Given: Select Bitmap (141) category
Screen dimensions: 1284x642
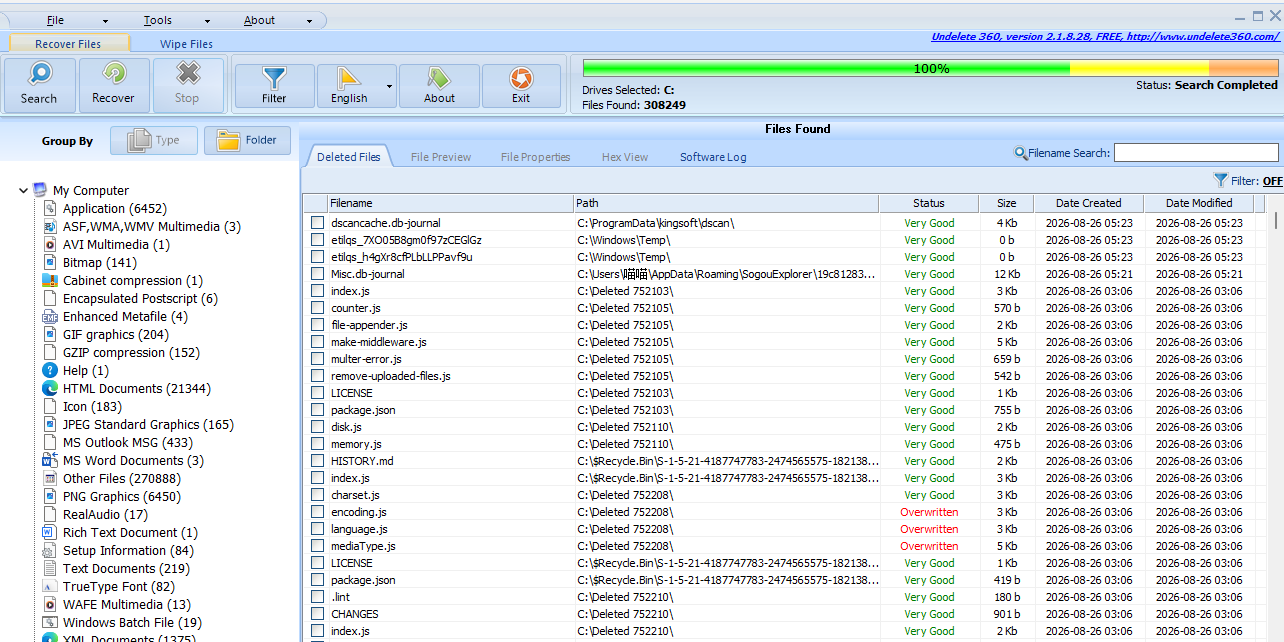Looking at the screenshot, I should point(100,262).
